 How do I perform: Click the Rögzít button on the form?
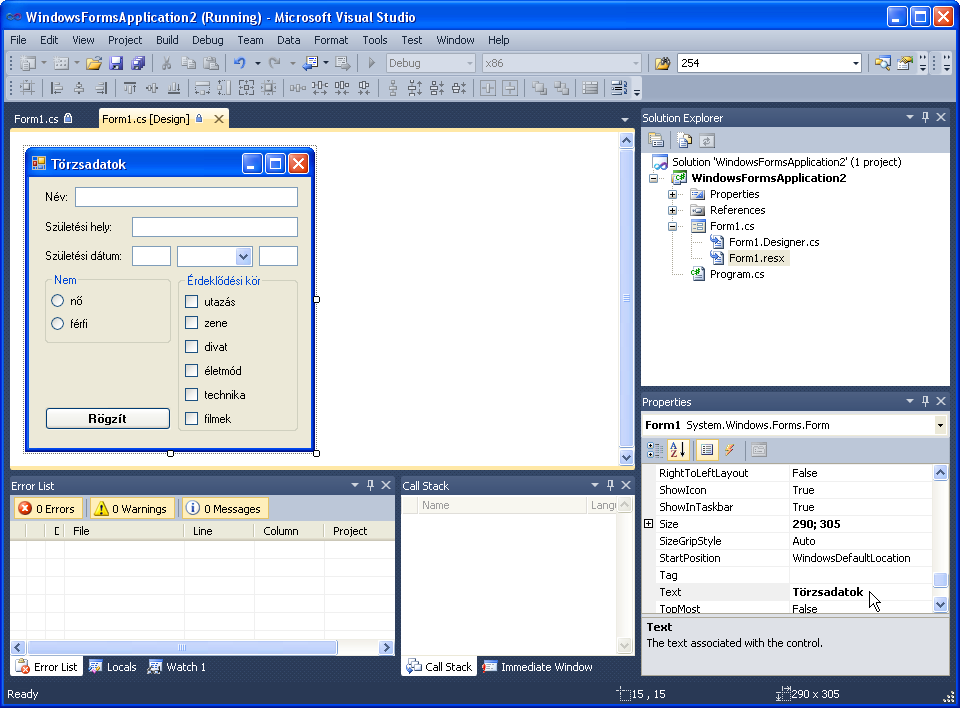(x=108, y=418)
